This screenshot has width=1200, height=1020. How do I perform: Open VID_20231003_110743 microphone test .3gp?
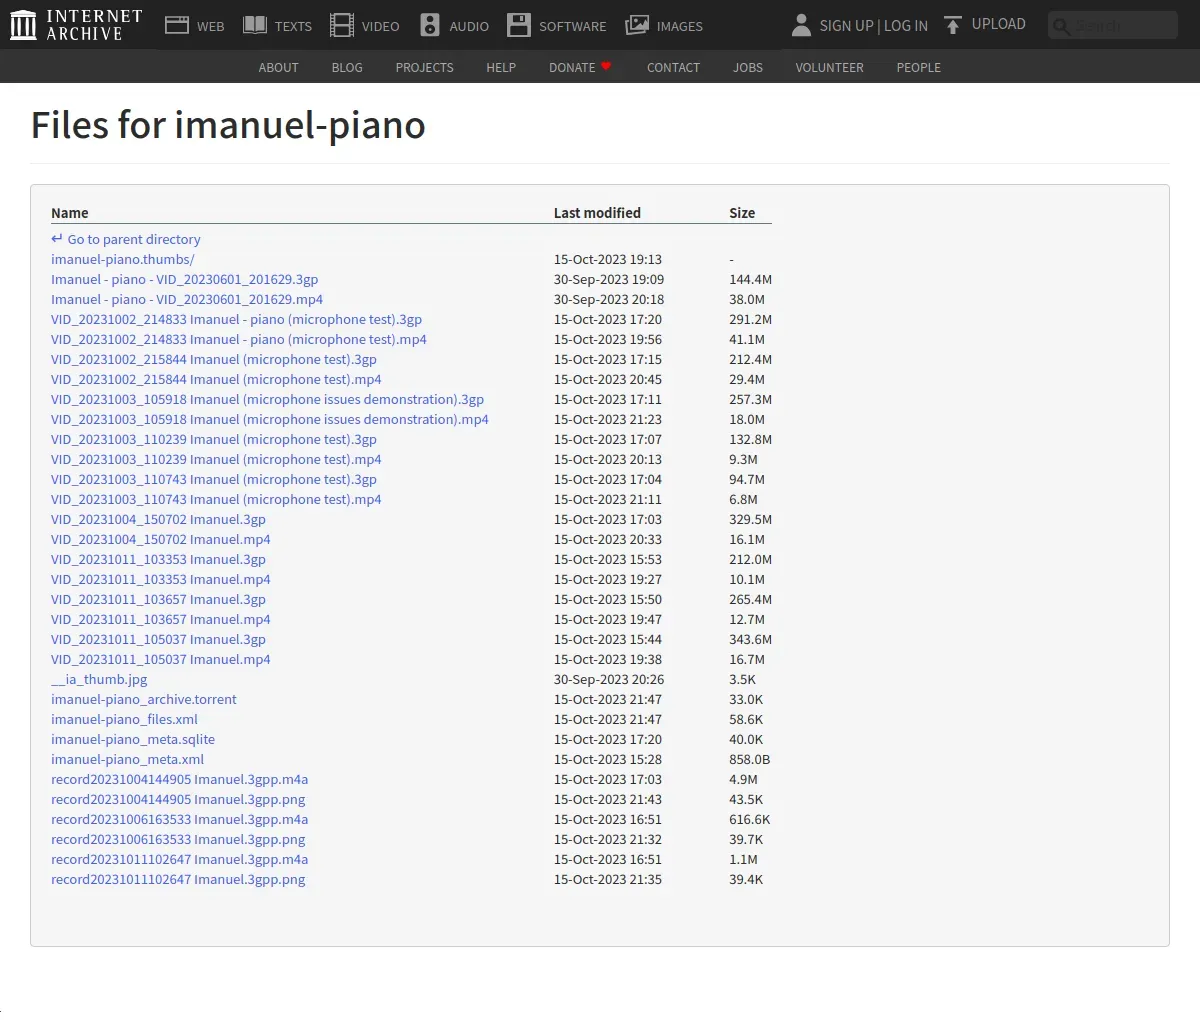tap(214, 479)
